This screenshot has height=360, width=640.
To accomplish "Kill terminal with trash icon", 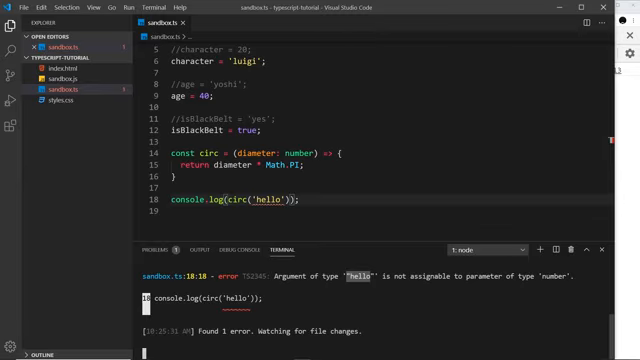I will (571, 249).
